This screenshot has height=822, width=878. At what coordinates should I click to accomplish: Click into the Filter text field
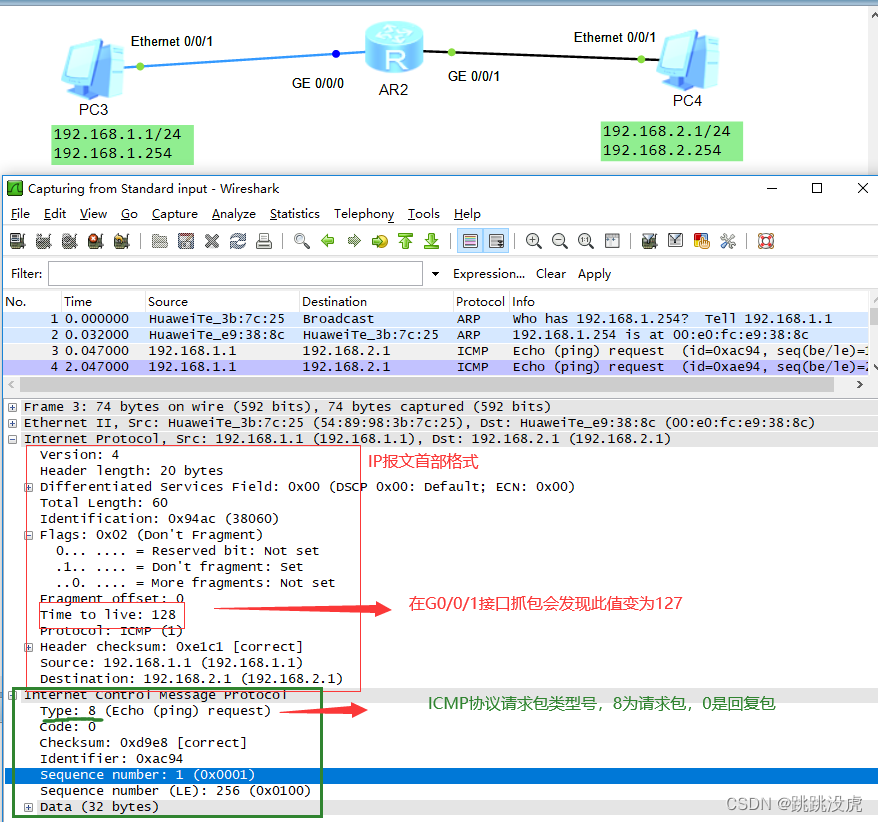tap(235, 274)
